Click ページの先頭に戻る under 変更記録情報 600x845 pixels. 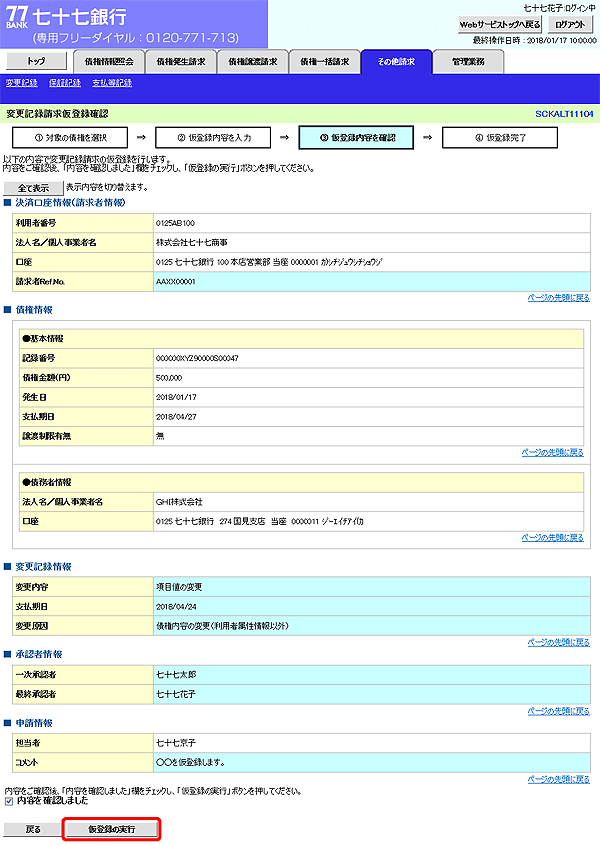click(558, 642)
